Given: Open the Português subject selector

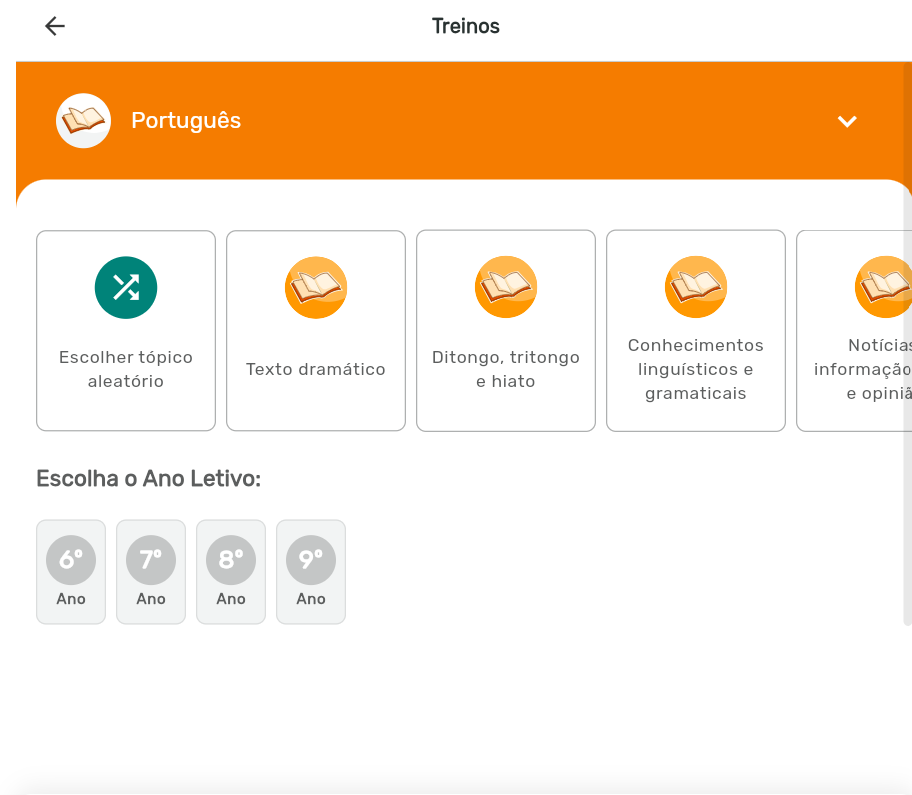Looking at the screenshot, I should point(186,121).
